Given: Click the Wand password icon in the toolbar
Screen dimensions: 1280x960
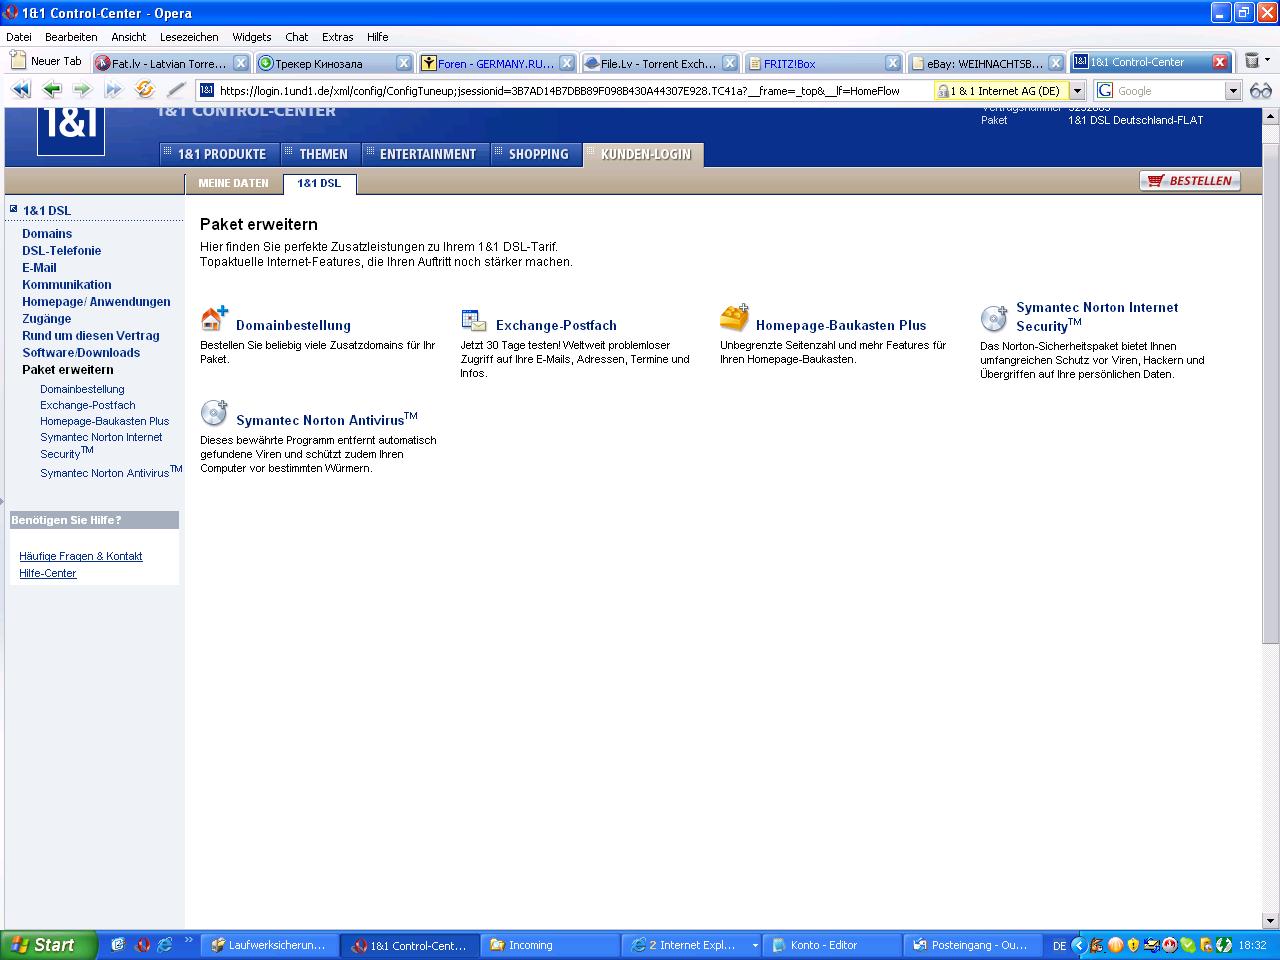Looking at the screenshot, I should click(x=176, y=90).
